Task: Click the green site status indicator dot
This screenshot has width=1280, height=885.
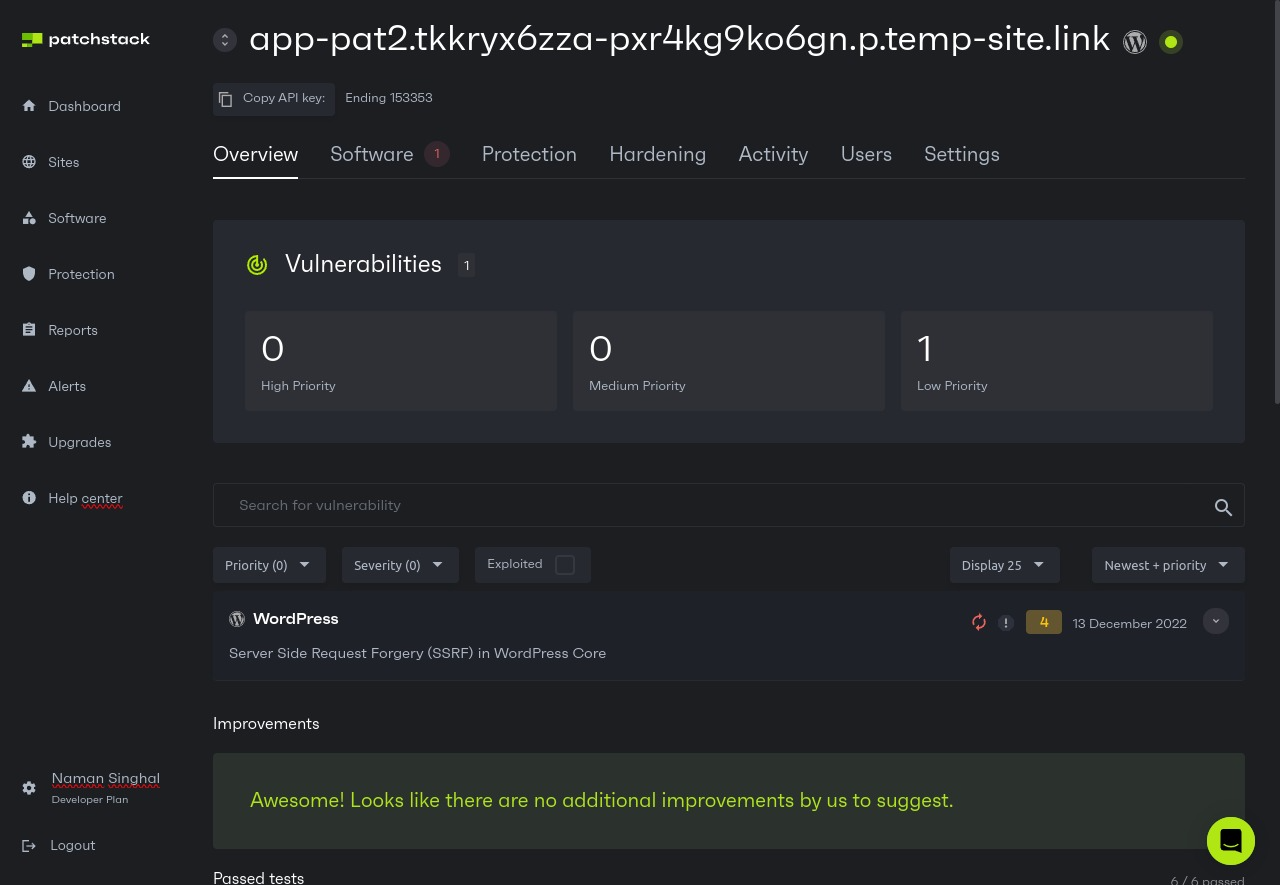Action: tap(1170, 42)
